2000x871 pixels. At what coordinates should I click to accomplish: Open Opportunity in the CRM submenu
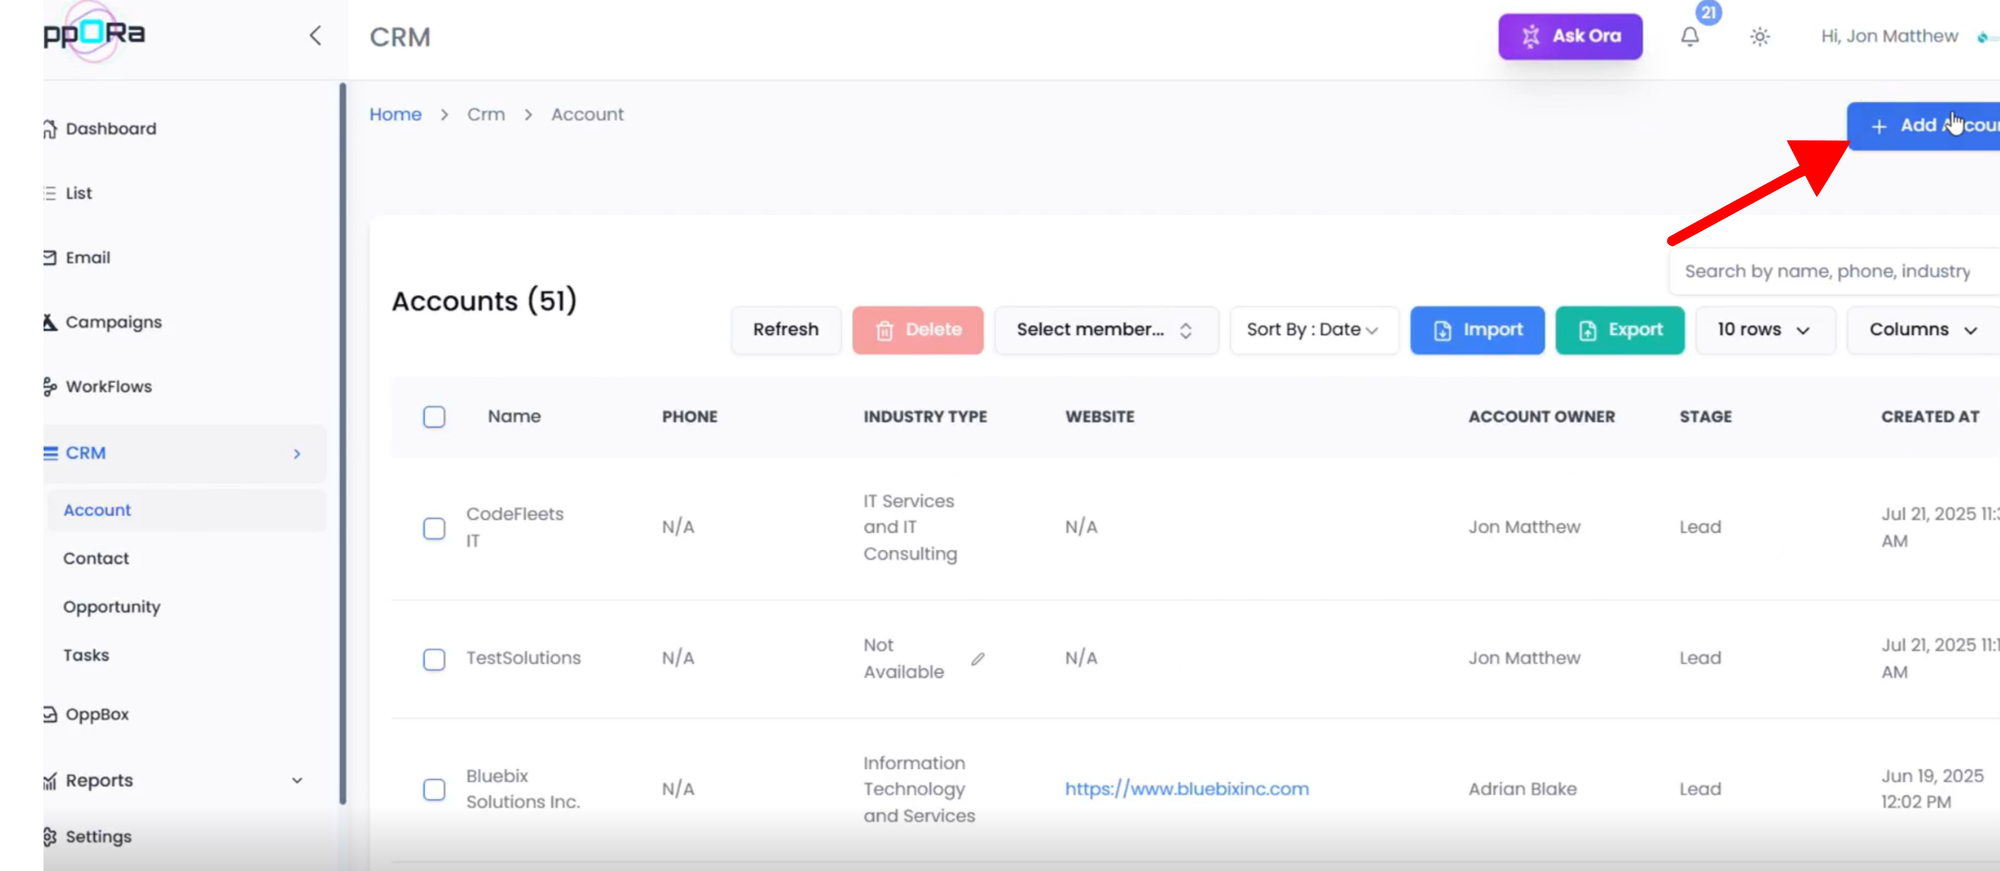point(111,607)
